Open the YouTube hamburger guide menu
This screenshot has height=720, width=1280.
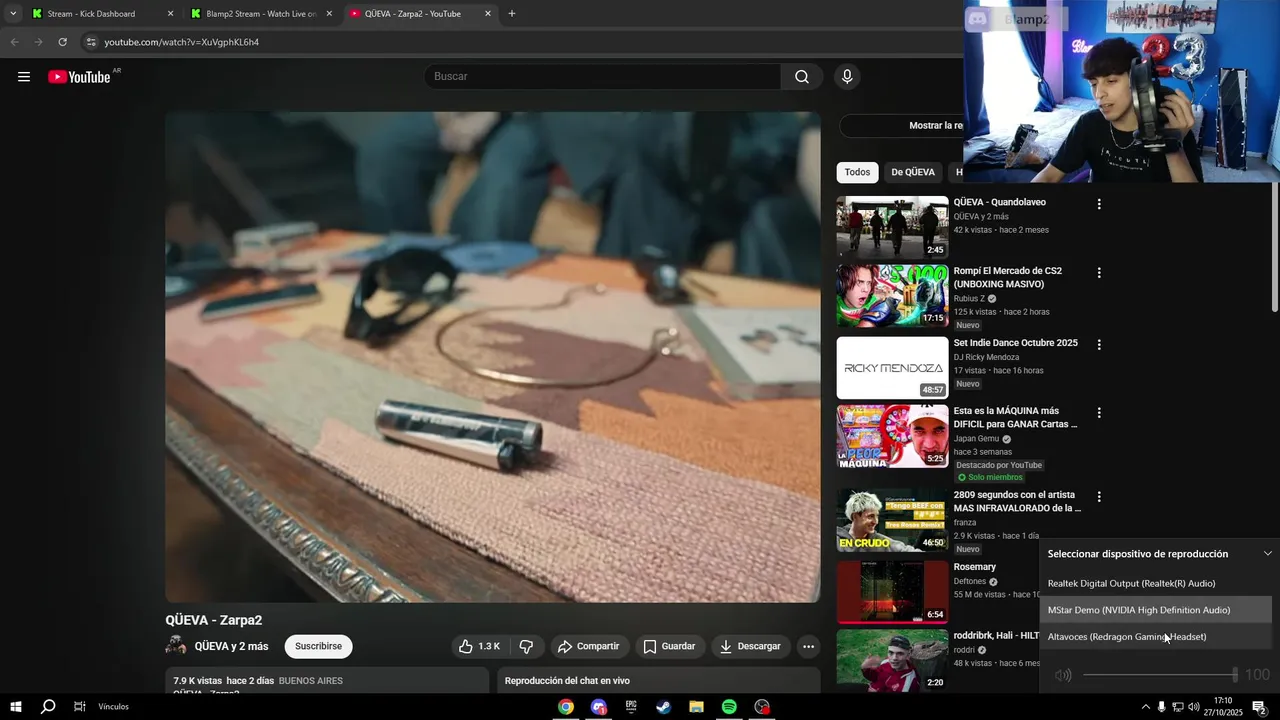coord(24,77)
